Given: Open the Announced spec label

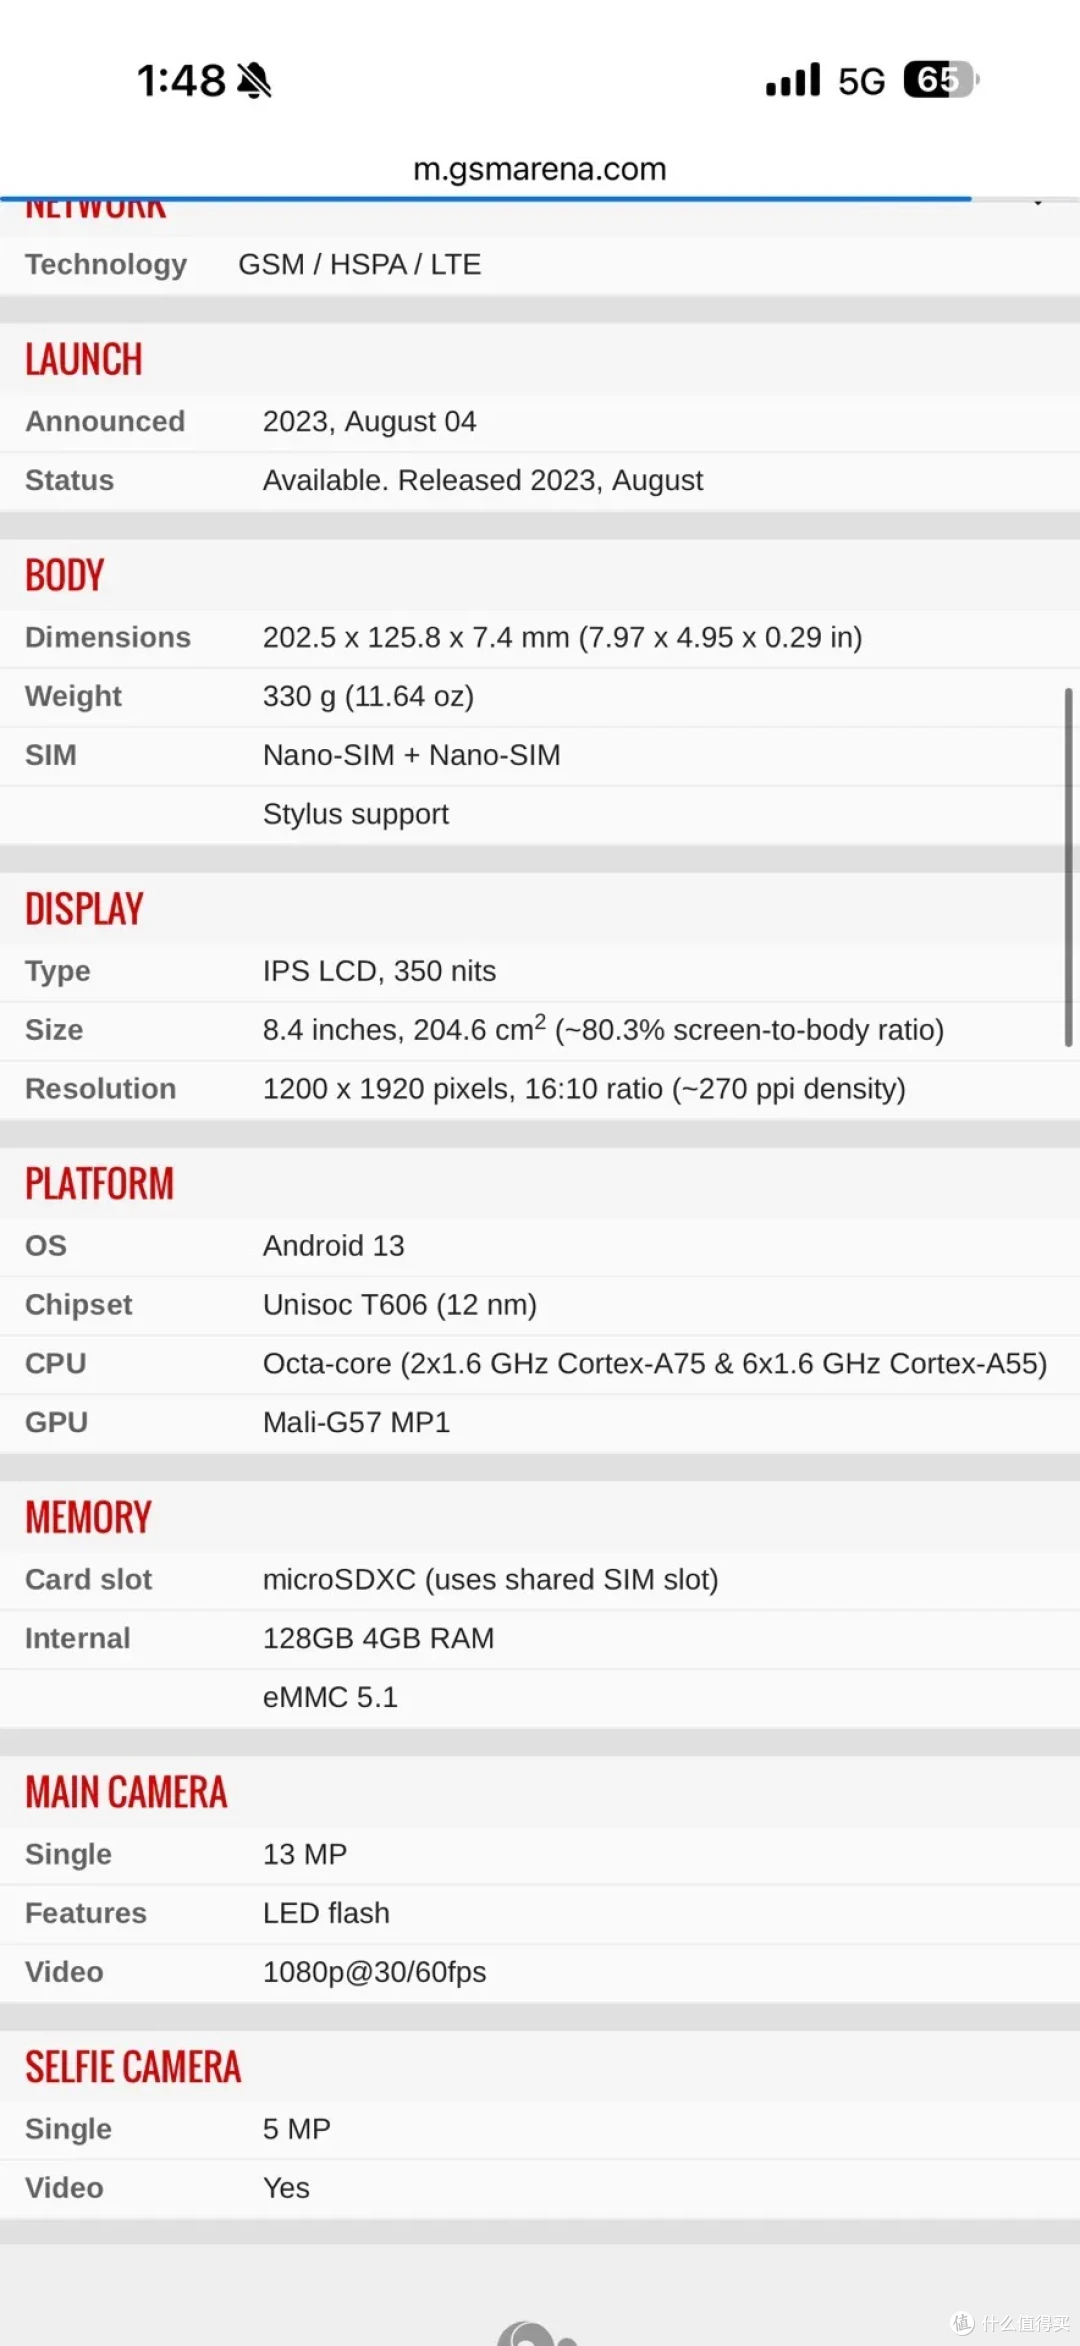Looking at the screenshot, I should point(105,421).
